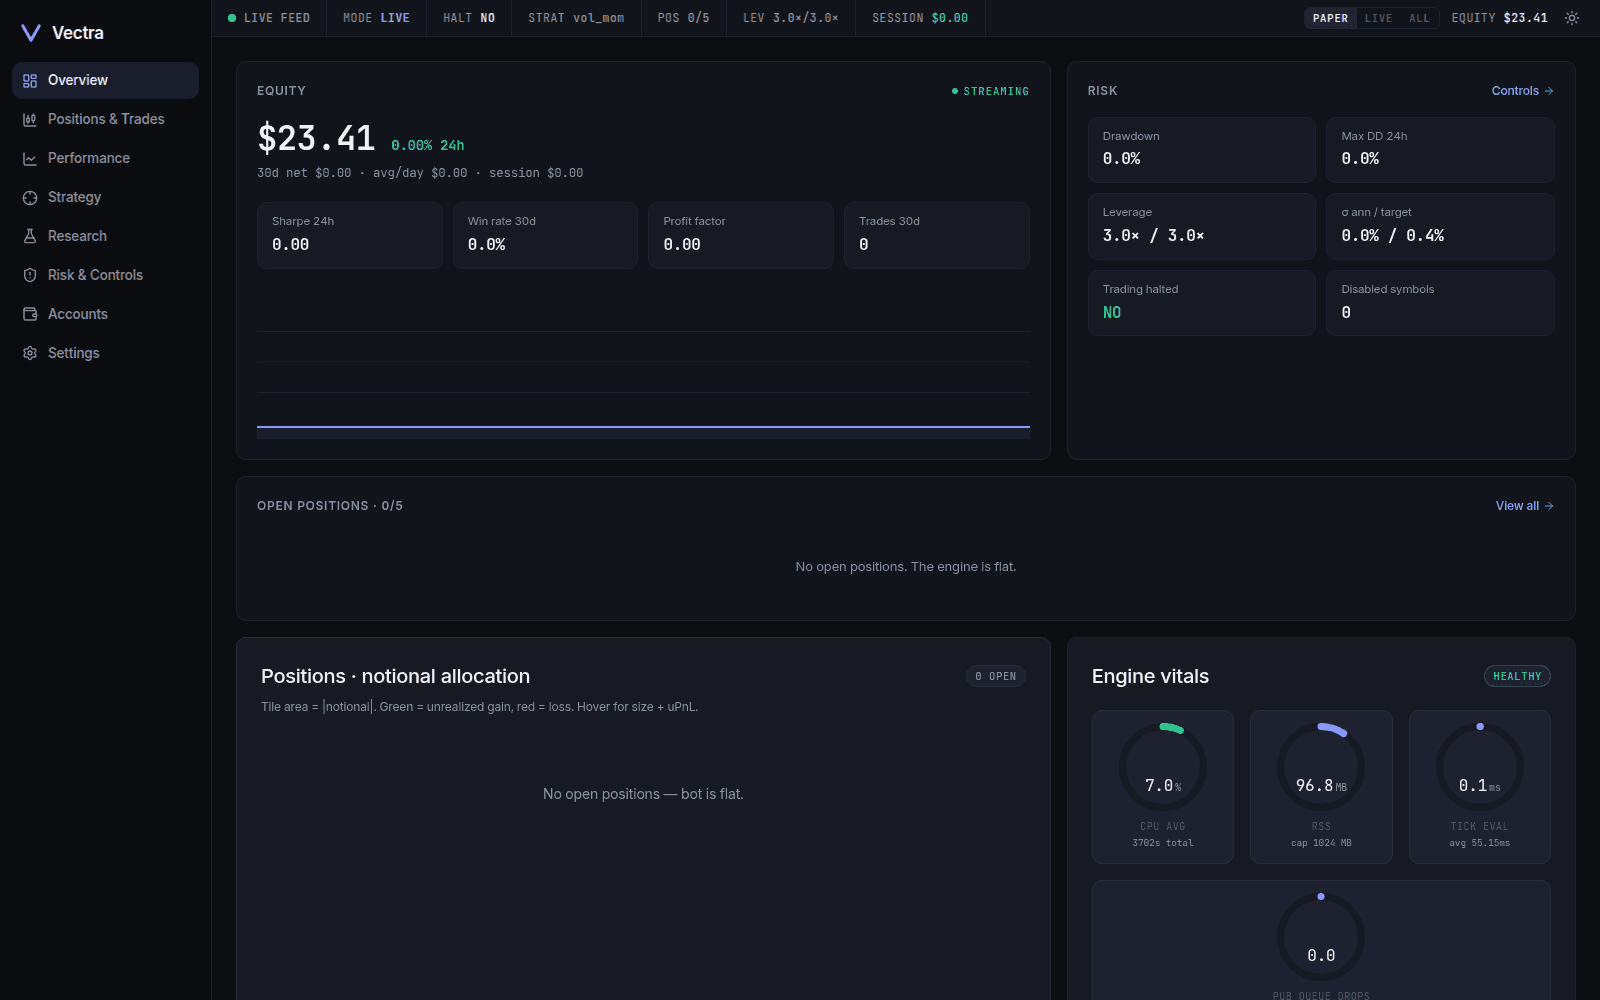Navigate to Strategy

(x=105, y=197)
